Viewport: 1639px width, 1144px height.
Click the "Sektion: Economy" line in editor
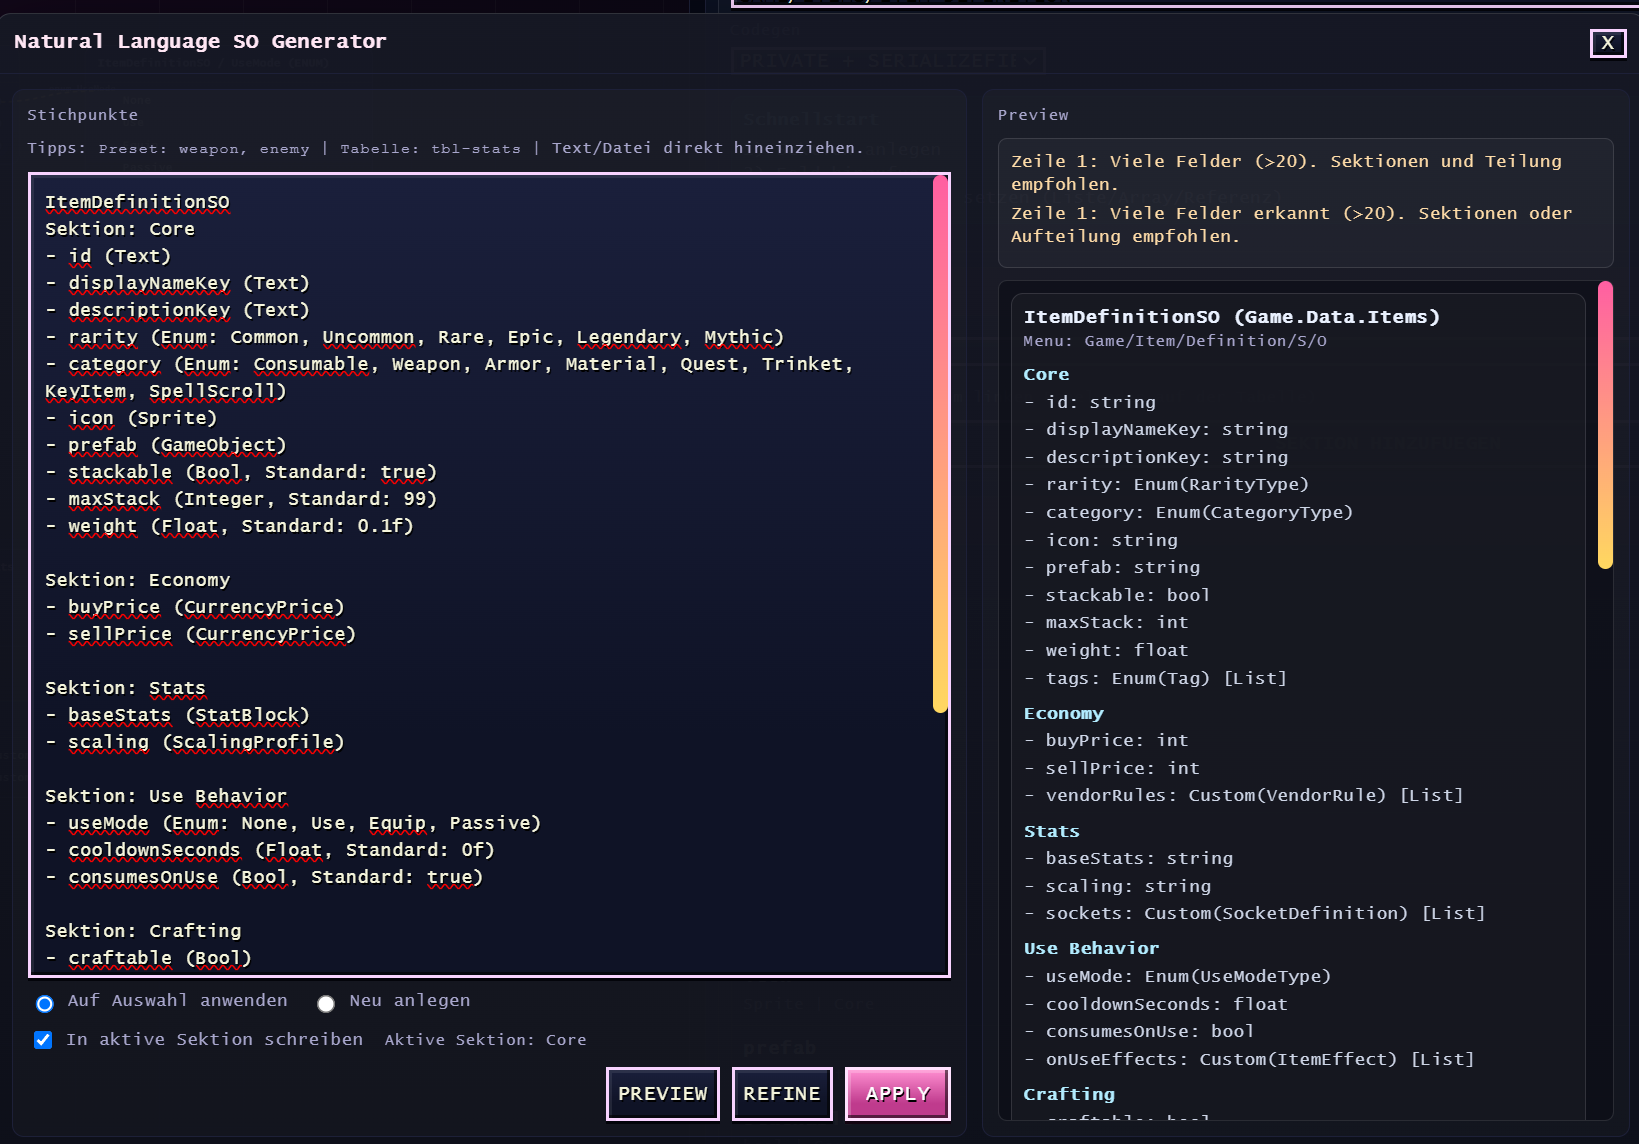(137, 580)
